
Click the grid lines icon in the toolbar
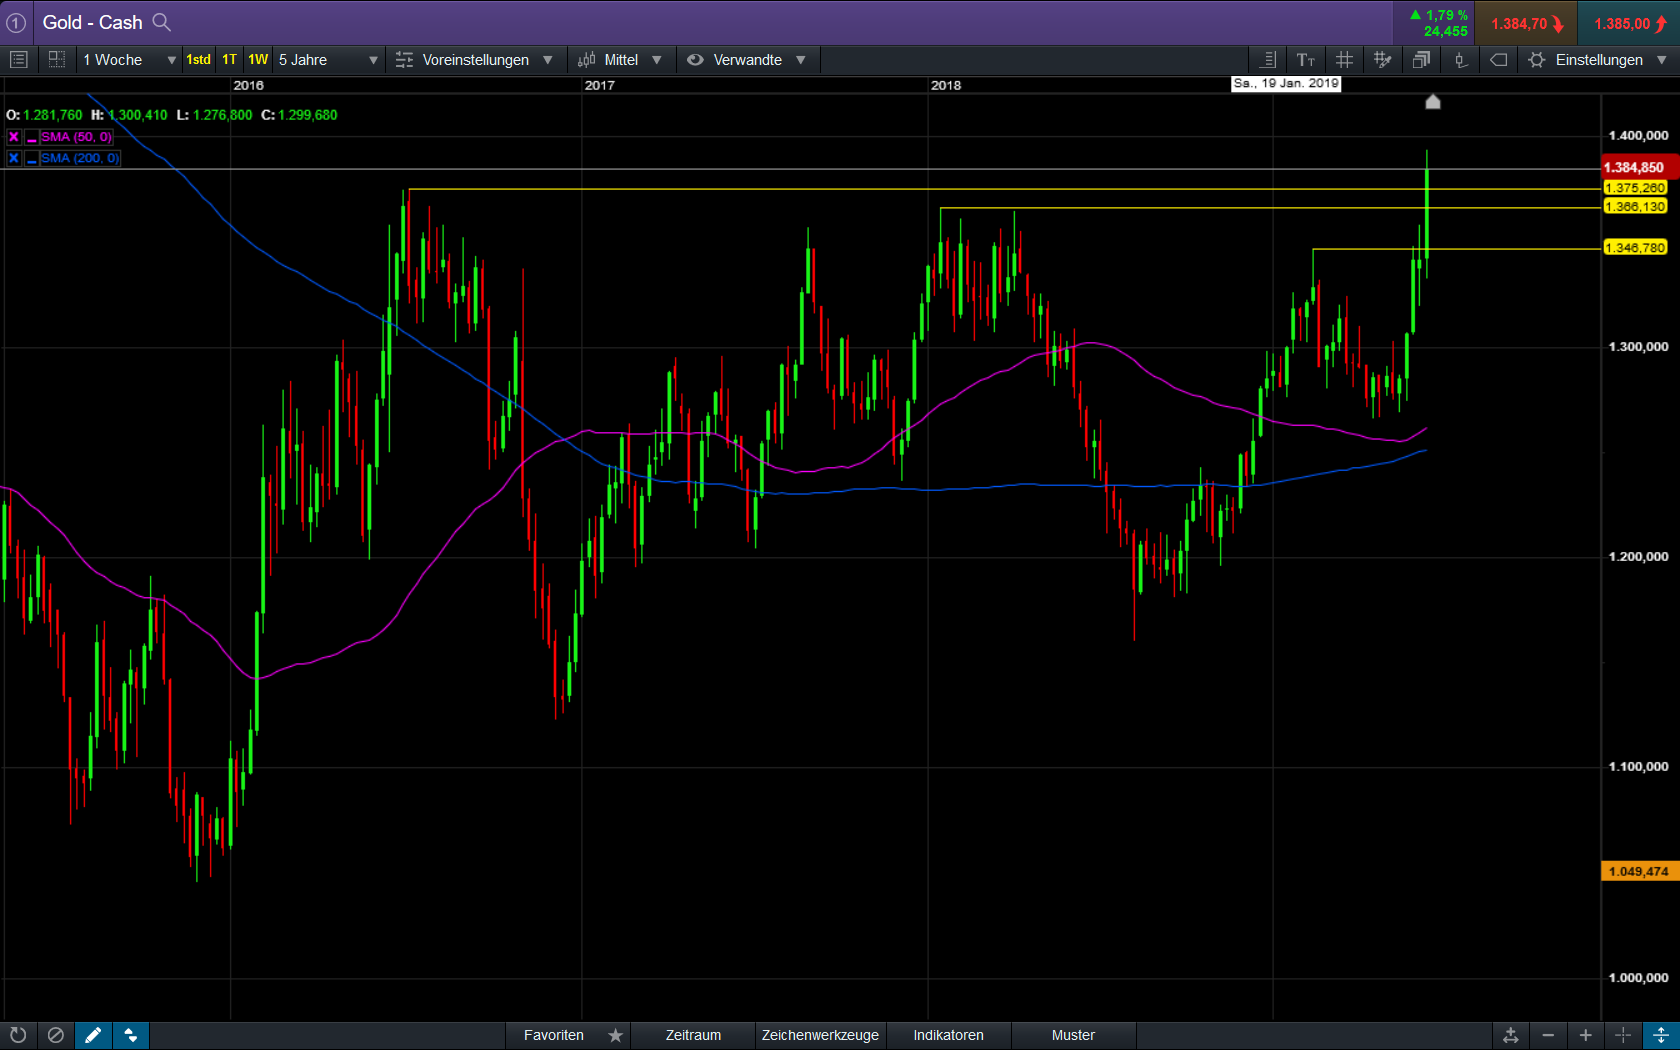[x=1344, y=60]
